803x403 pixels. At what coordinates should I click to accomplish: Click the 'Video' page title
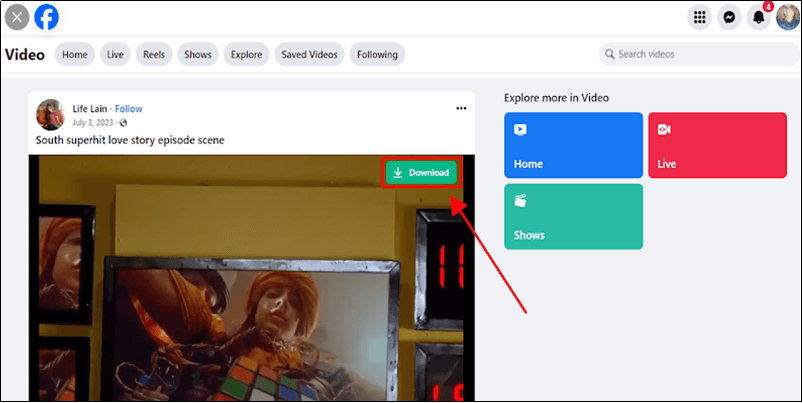25,54
